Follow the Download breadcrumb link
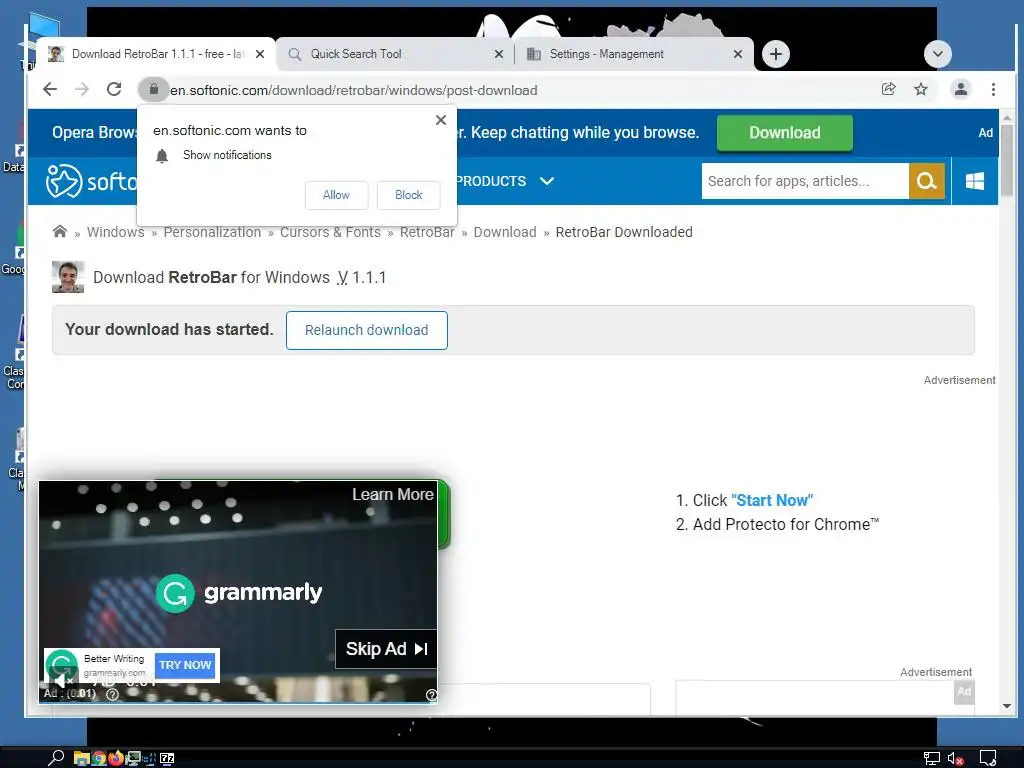The width and height of the screenshot is (1024, 768). coord(505,232)
